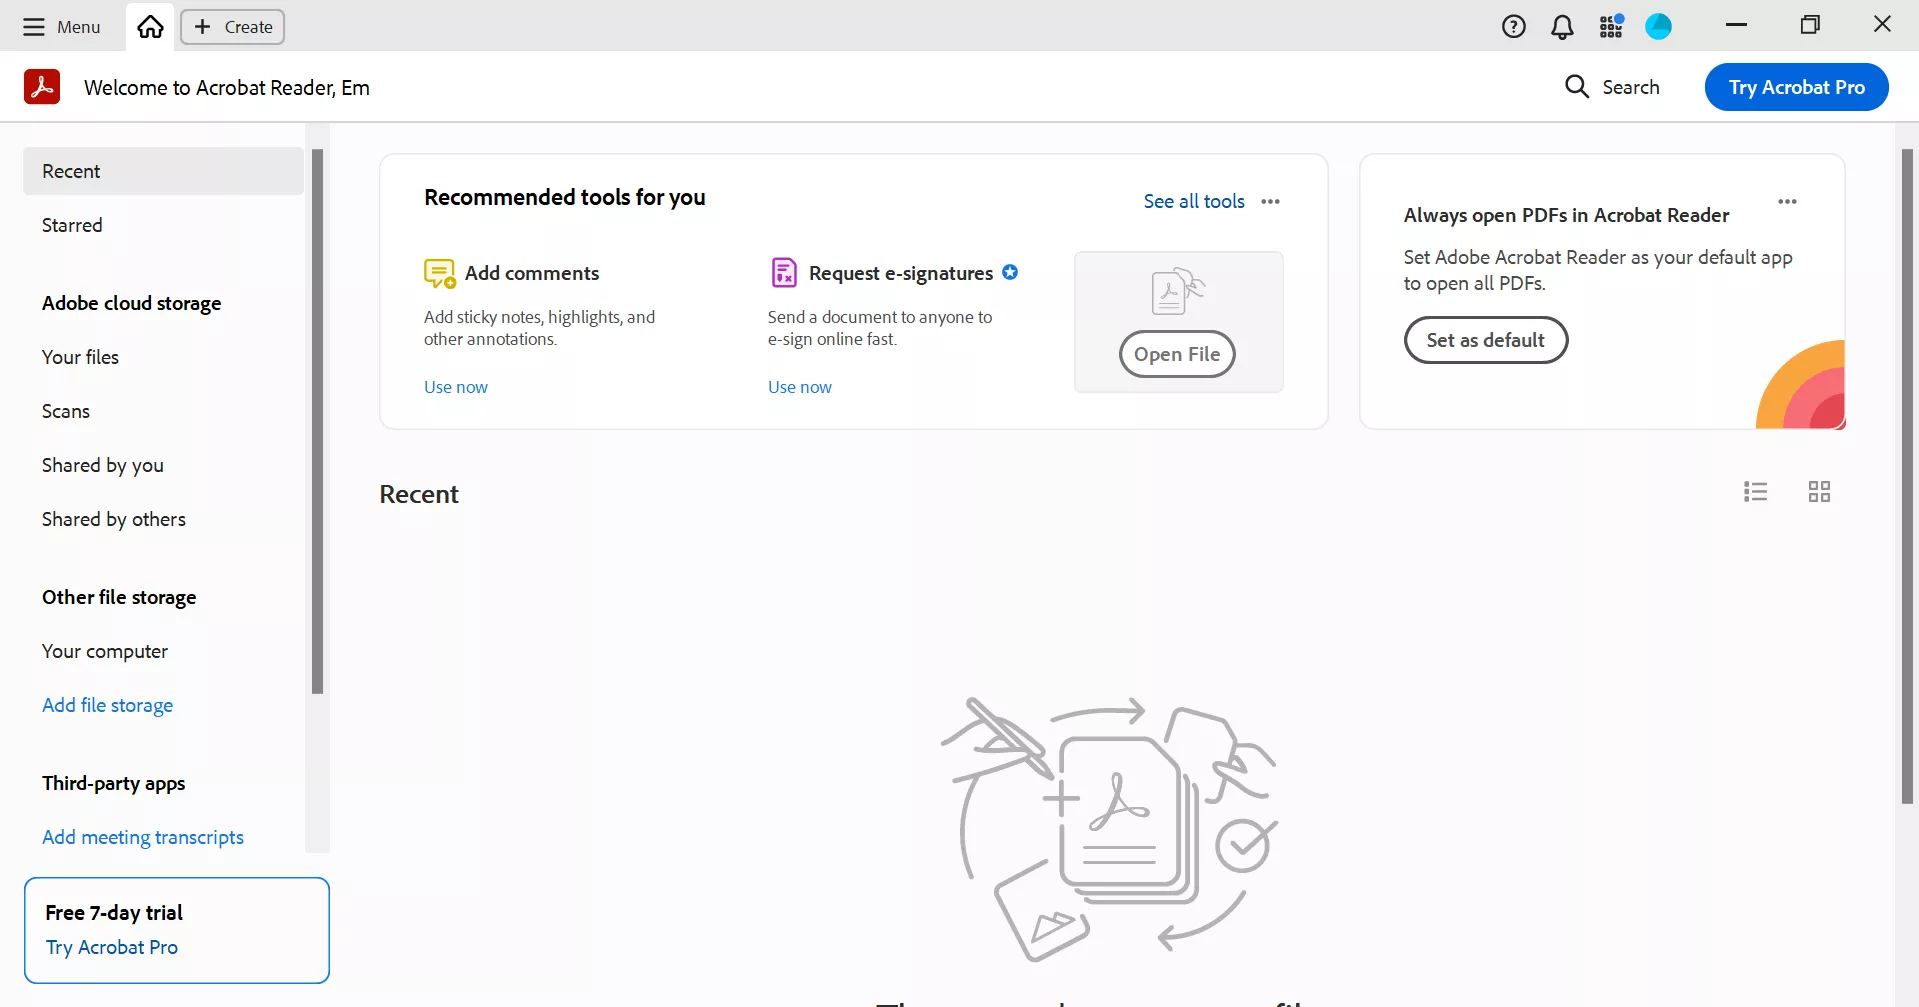This screenshot has width=1919, height=1007.
Task: Follow the See all tools link
Action: coord(1193,202)
